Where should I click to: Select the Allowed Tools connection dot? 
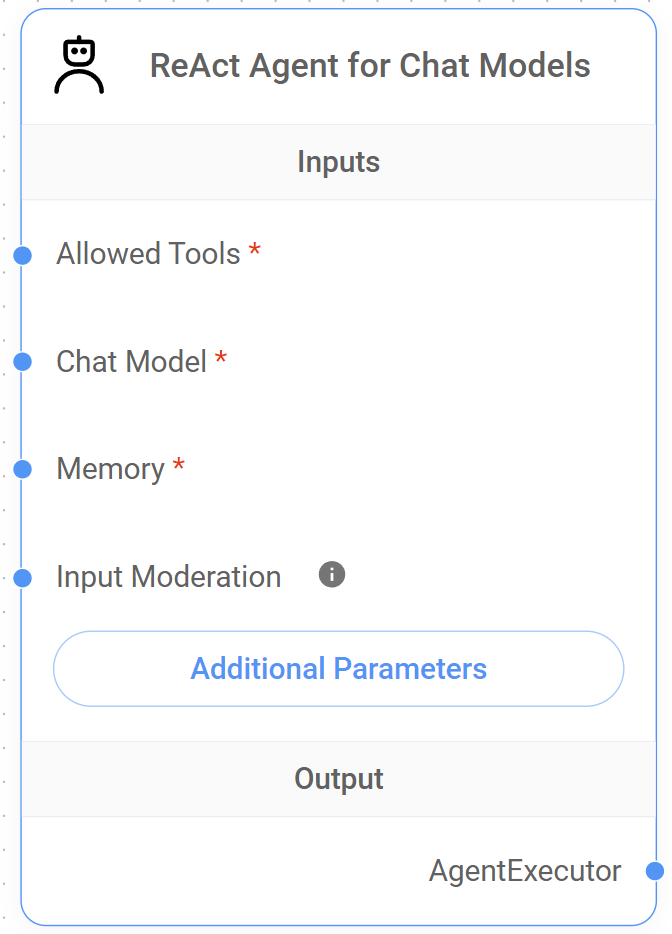(20, 255)
